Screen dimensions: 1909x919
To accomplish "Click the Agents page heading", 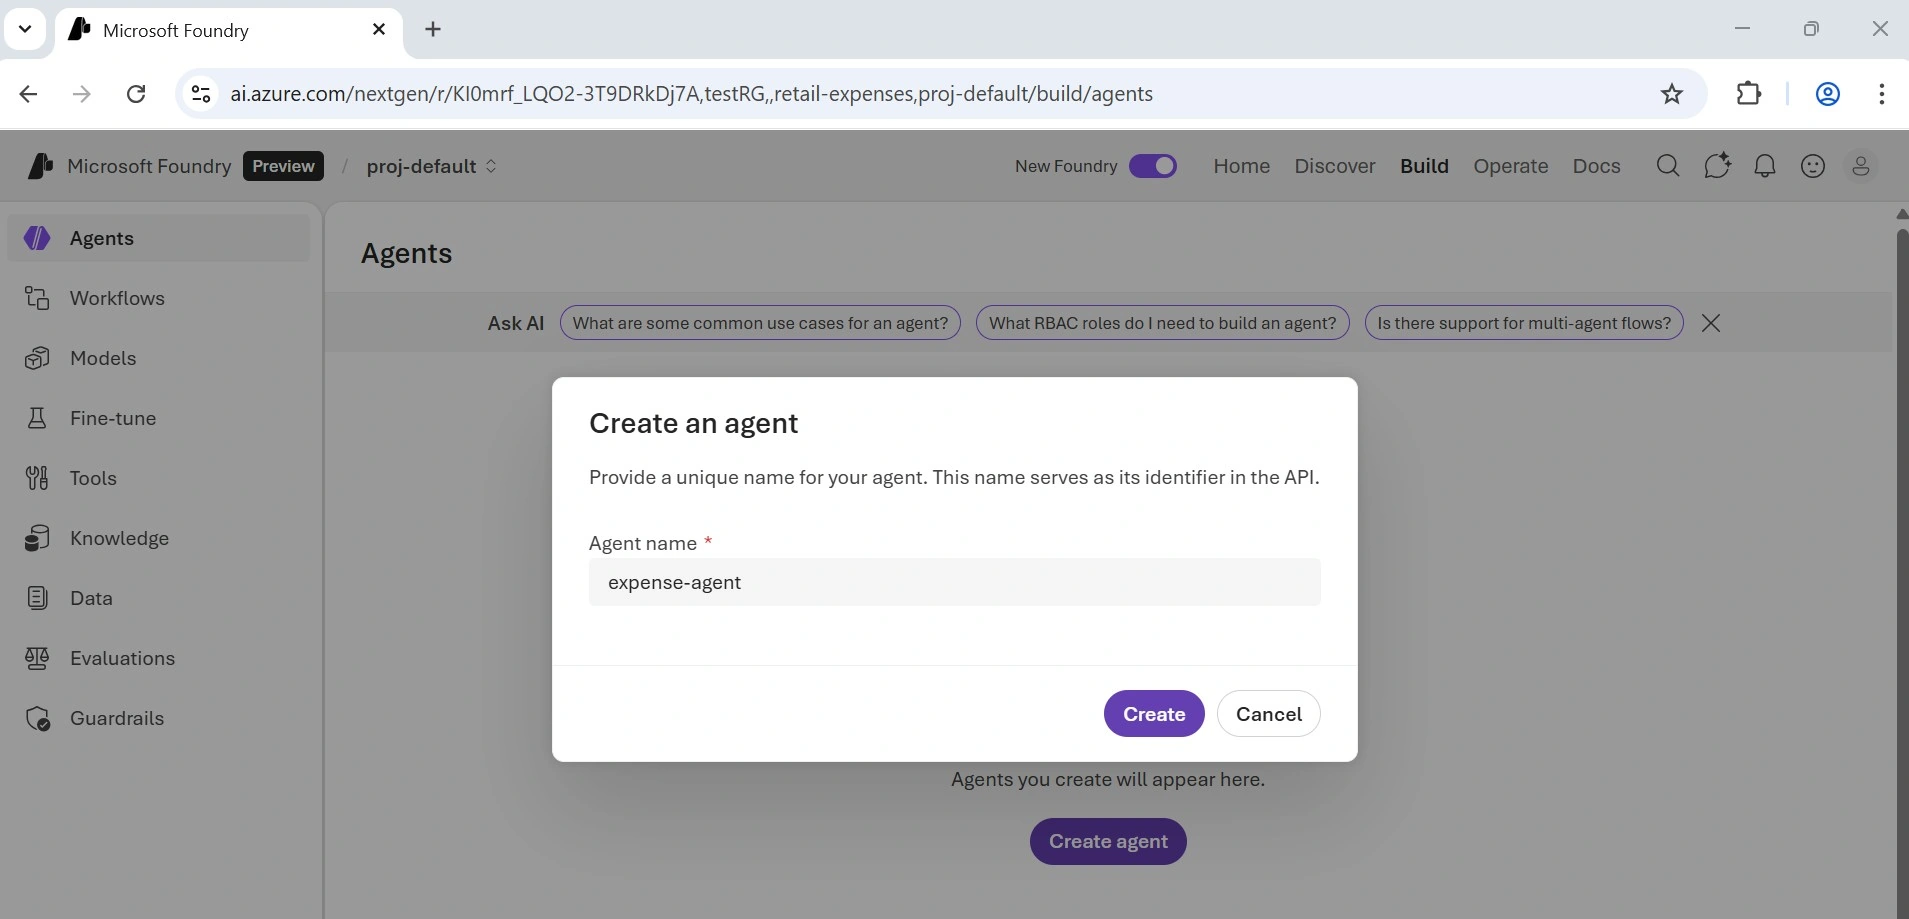I will (406, 254).
